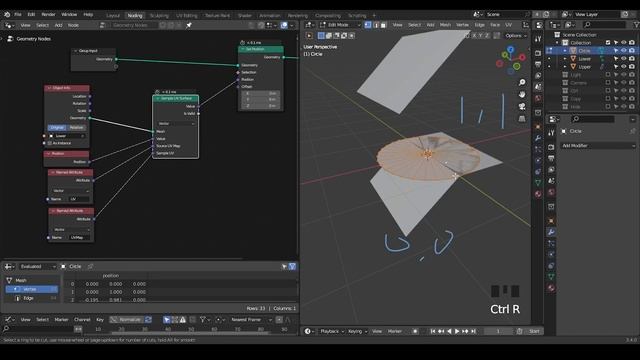Open the Render properties tab icon
The height and width of the screenshot is (360, 640).
pyautogui.click(x=551, y=147)
